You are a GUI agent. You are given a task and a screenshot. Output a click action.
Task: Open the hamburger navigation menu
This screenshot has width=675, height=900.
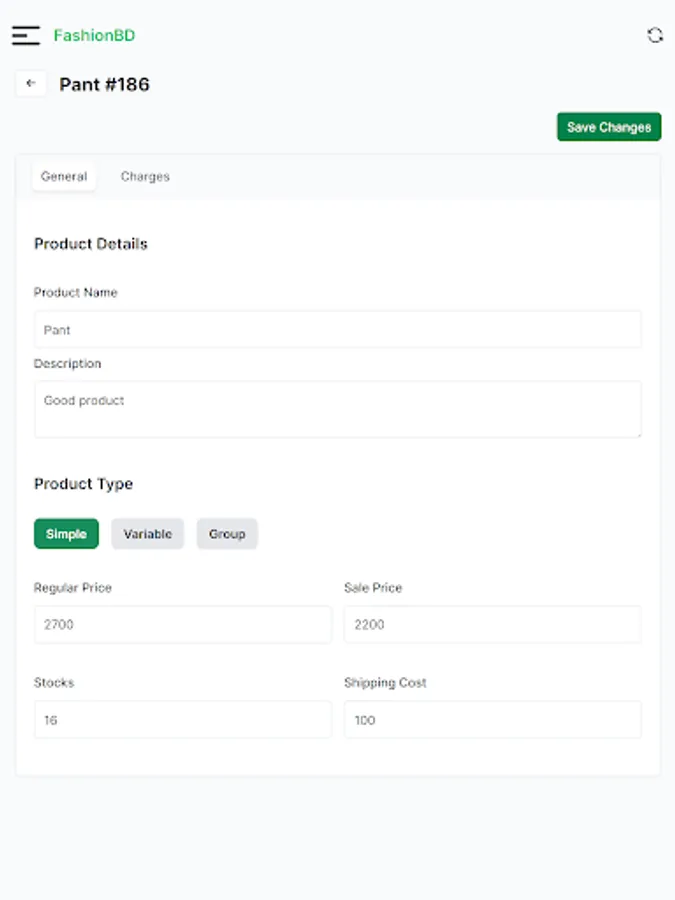click(x=26, y=36)
